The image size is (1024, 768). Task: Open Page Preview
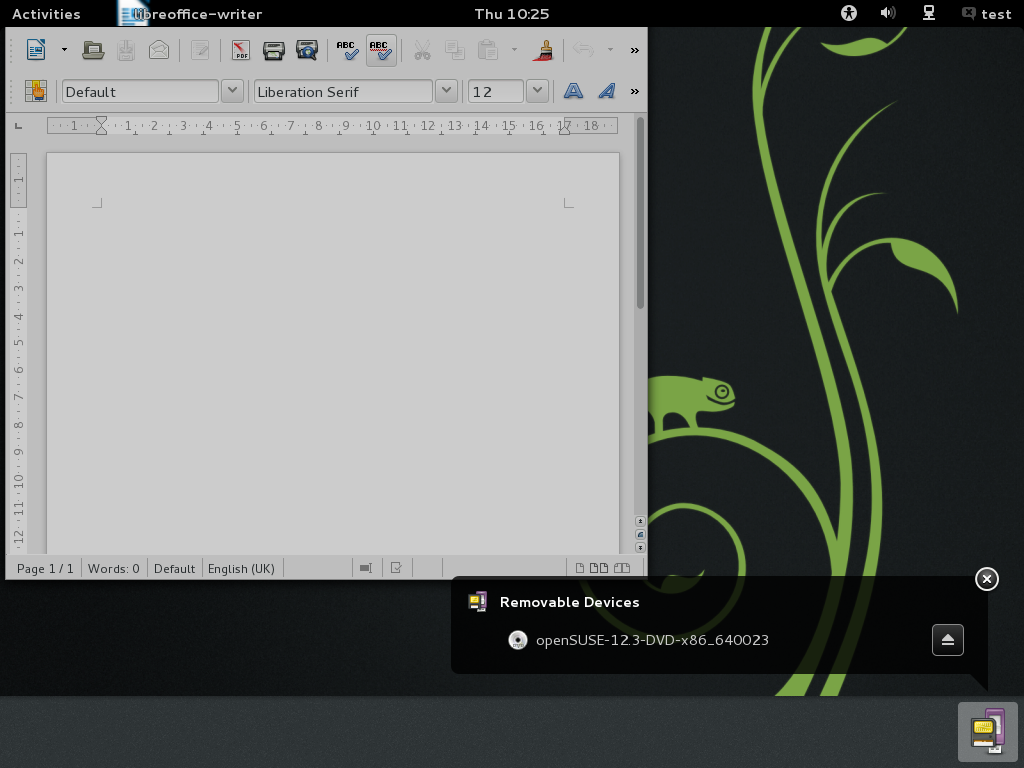(306, 50)
